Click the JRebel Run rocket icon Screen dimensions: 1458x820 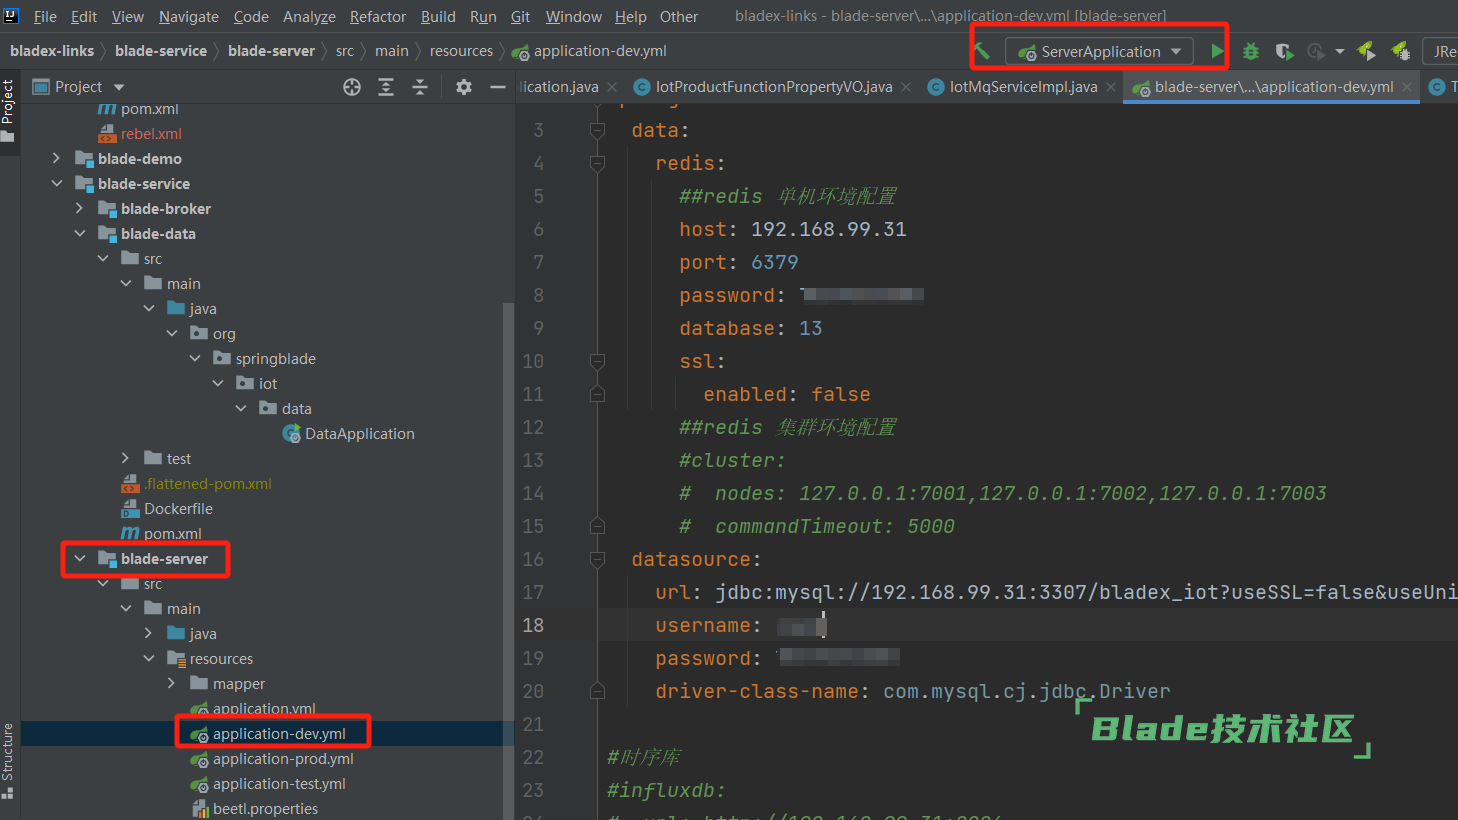click(1367, 51)
